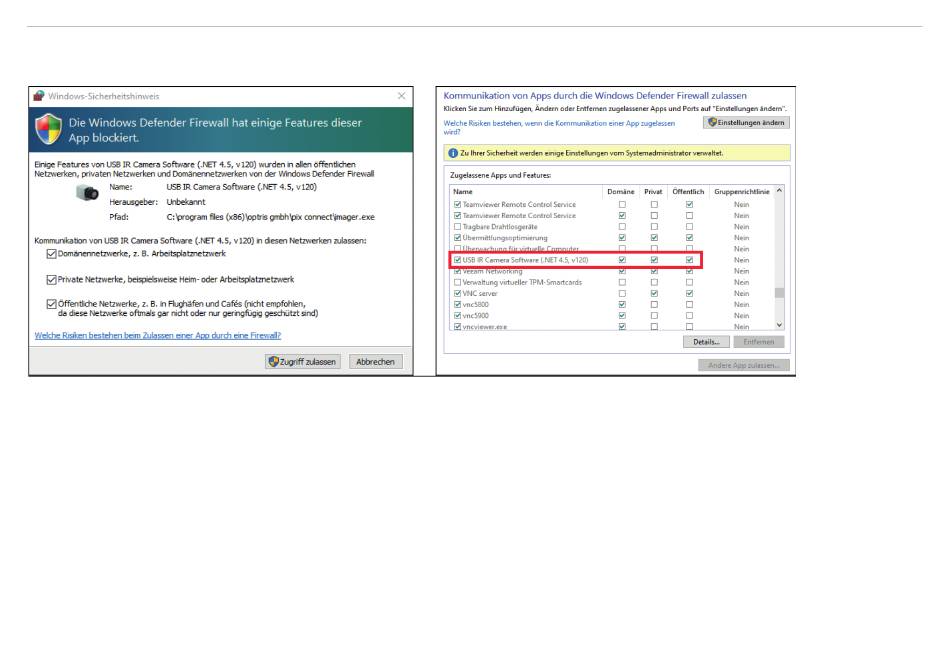
Task: Toggle Öffentlich checkbox for USB IR Camera Software
Action: (x=689, y=260)
